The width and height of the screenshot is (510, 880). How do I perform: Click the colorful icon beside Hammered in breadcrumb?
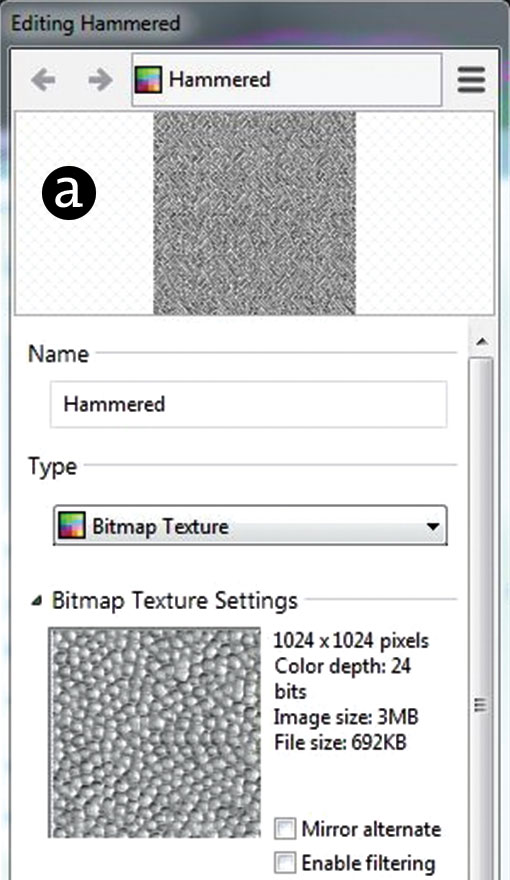[149, 79]
